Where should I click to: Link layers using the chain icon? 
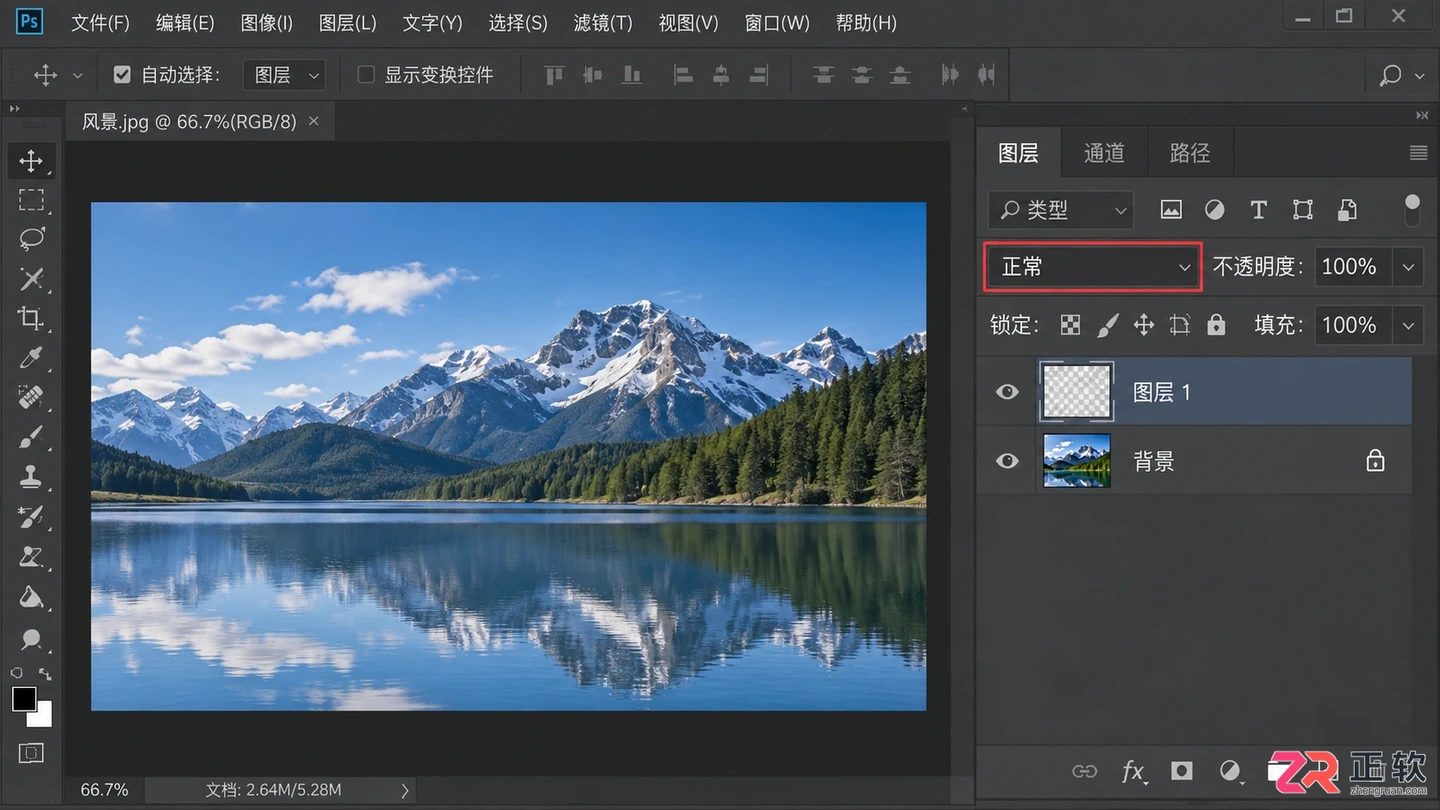[1084, 771]
